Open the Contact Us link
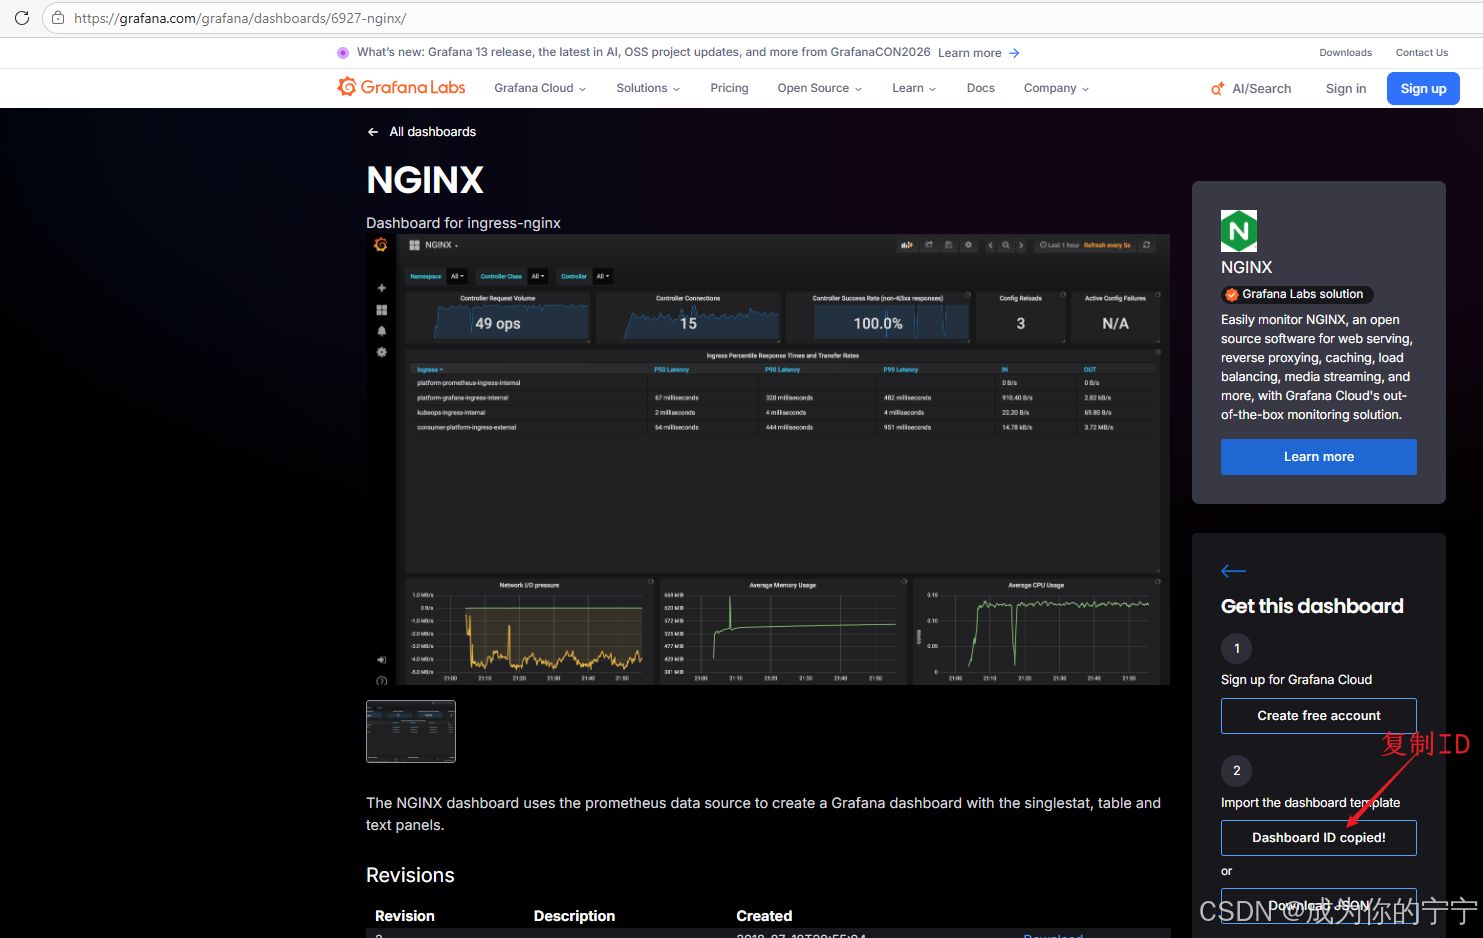Screen dimensions: 1483x938 (1422, 52)
